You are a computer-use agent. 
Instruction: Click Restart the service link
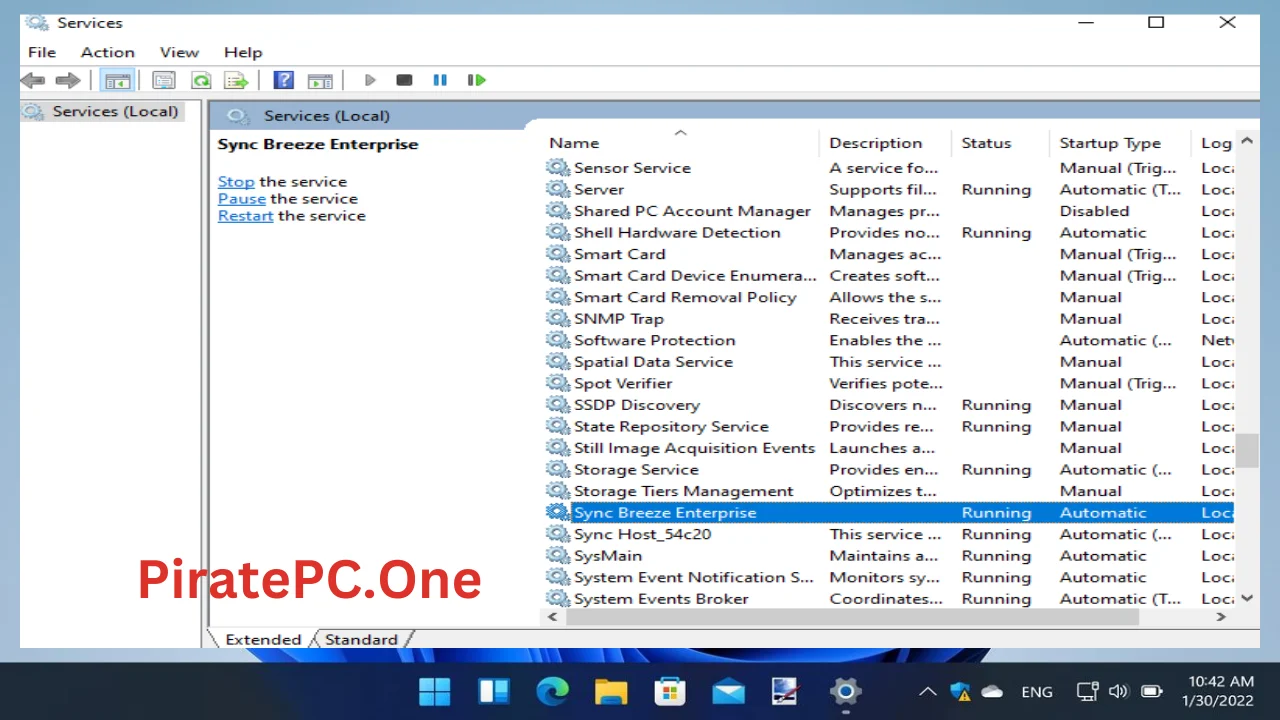[245, 215]
